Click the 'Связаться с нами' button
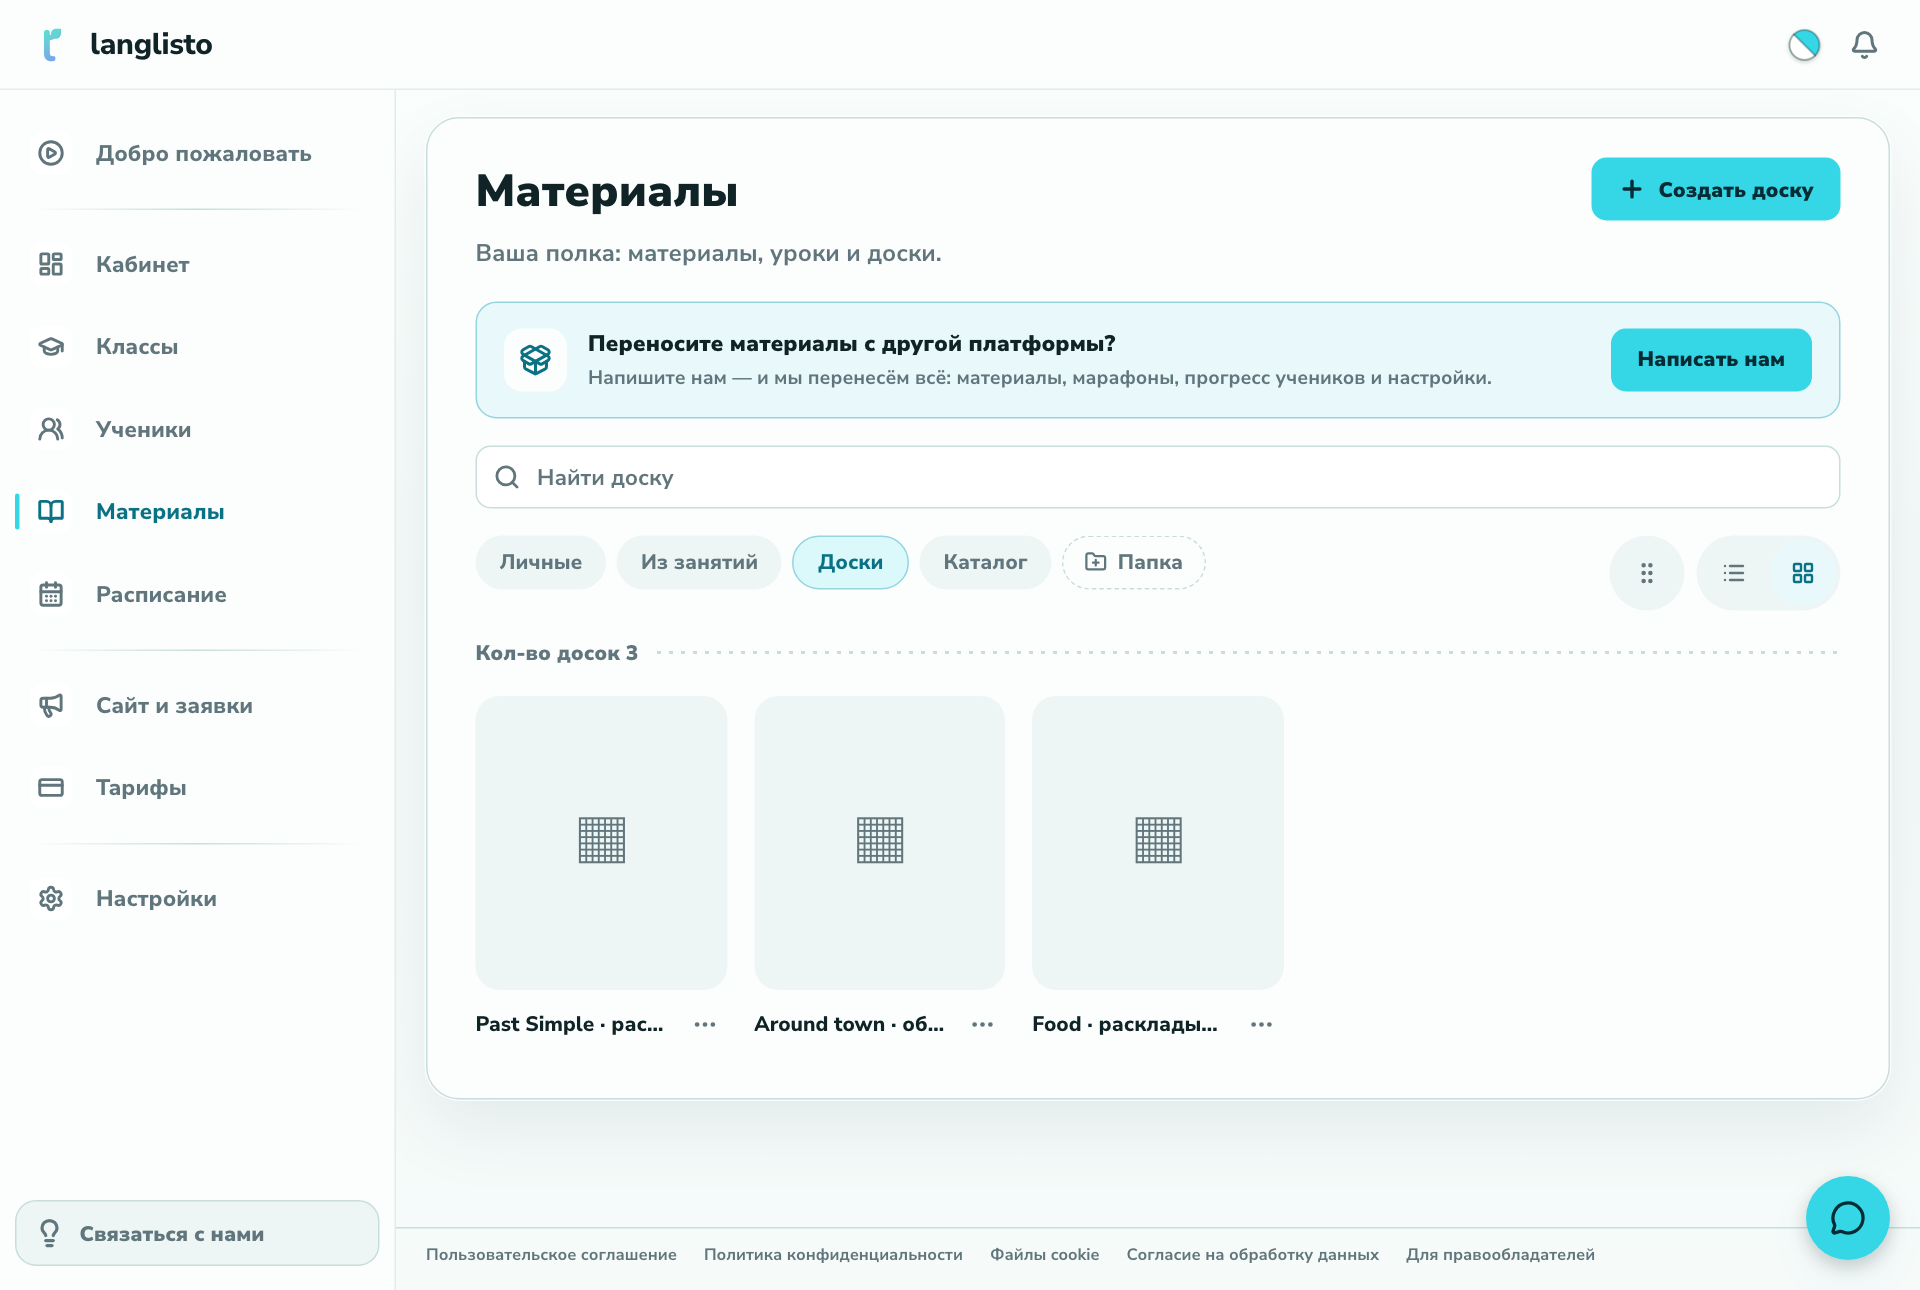This screenshot has width=1920, height=1290. (197, 1233)
